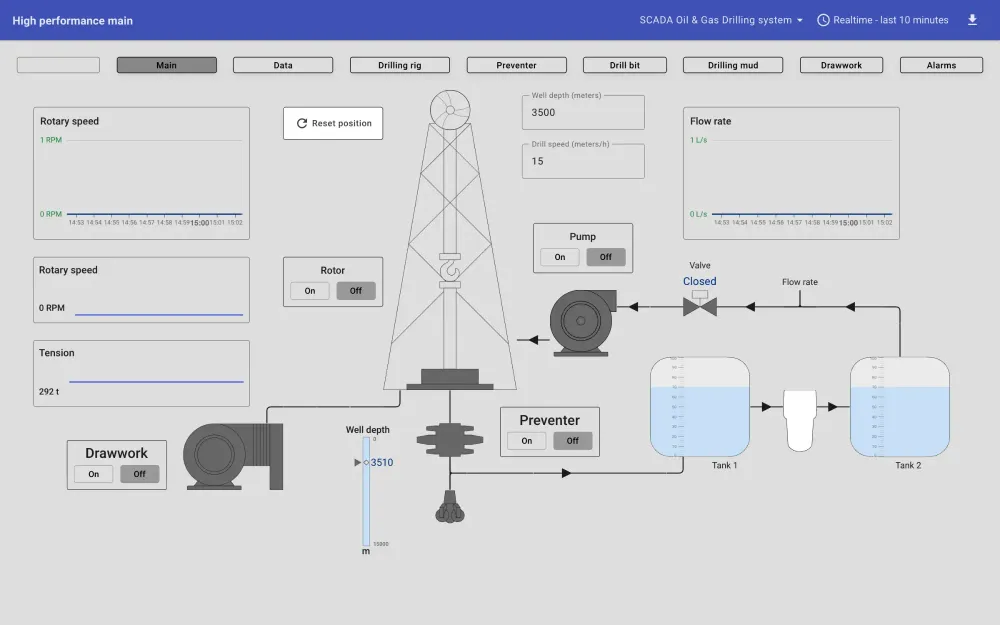Click the blowout preventer icon under rig
Viewport: 1000px width, 625px height.
click(450, 439)
